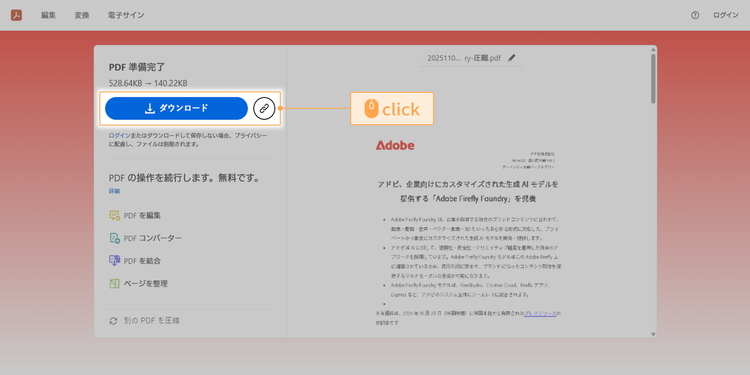The width and height of the screenshot is (750, 375).
Task: Select the PDF を結合 label
Action: click(142, 261)
